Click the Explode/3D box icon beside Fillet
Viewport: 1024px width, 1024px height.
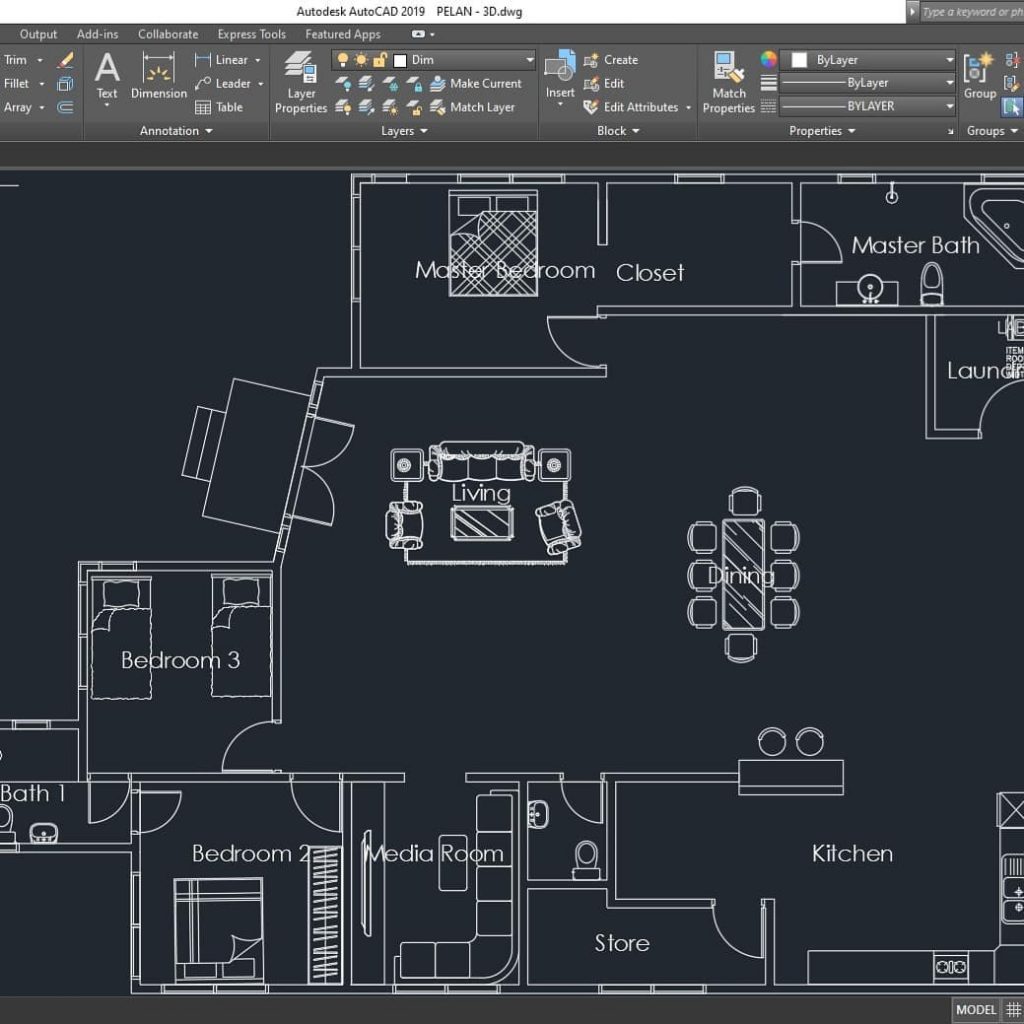tap(65, 84)
